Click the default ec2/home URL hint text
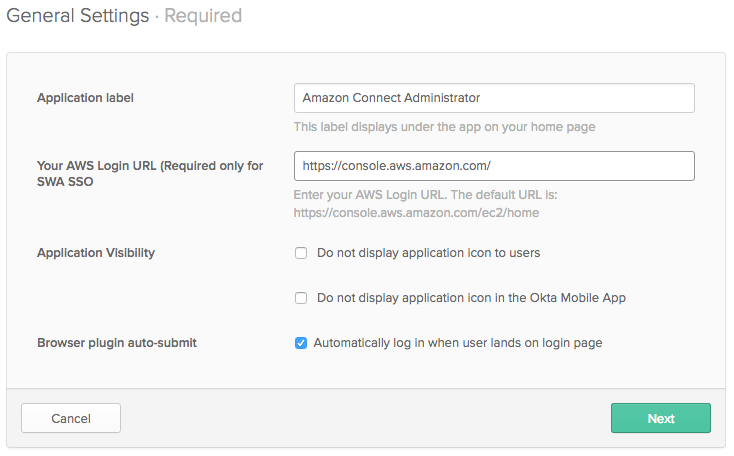 (x=417, y=212)
